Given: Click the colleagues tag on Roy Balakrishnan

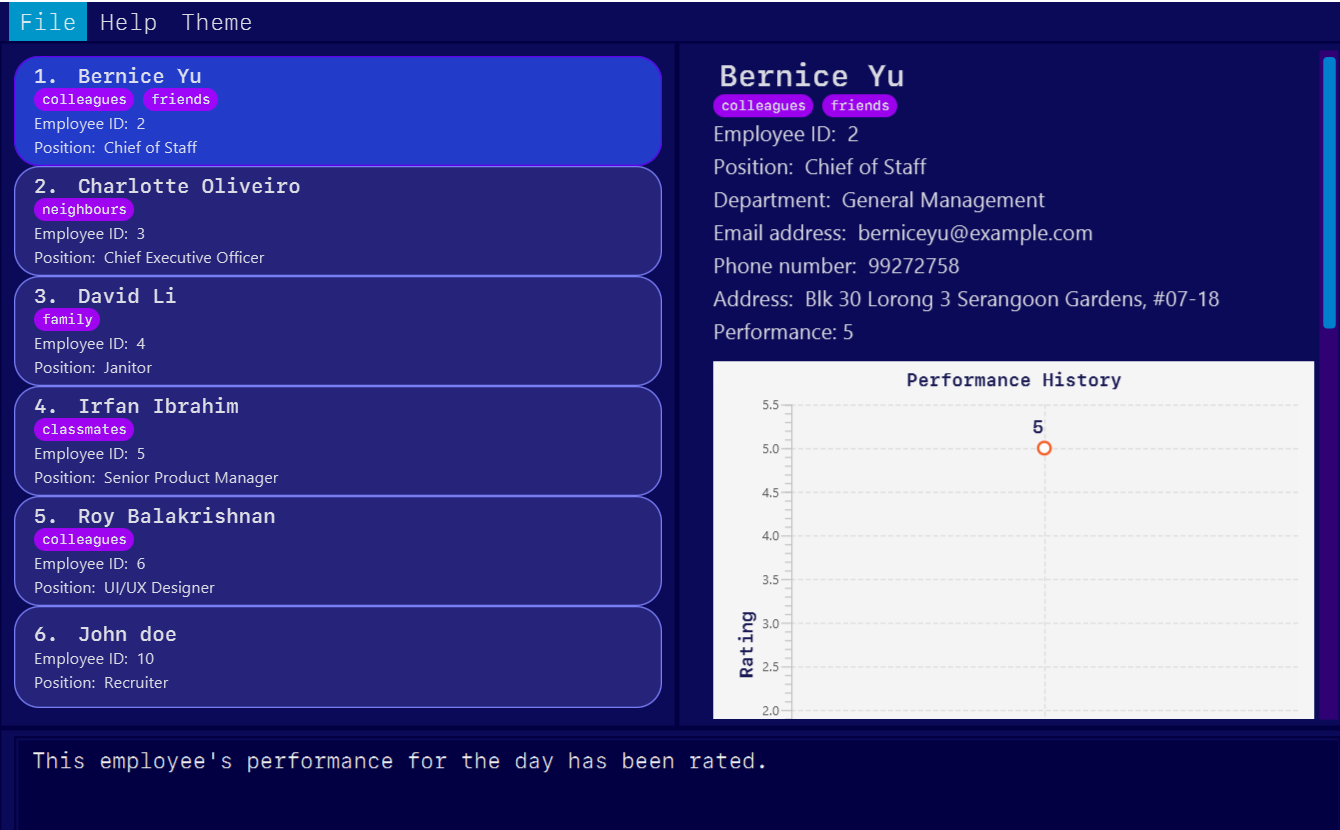Looking at the screenshot, I should (84, 540).
